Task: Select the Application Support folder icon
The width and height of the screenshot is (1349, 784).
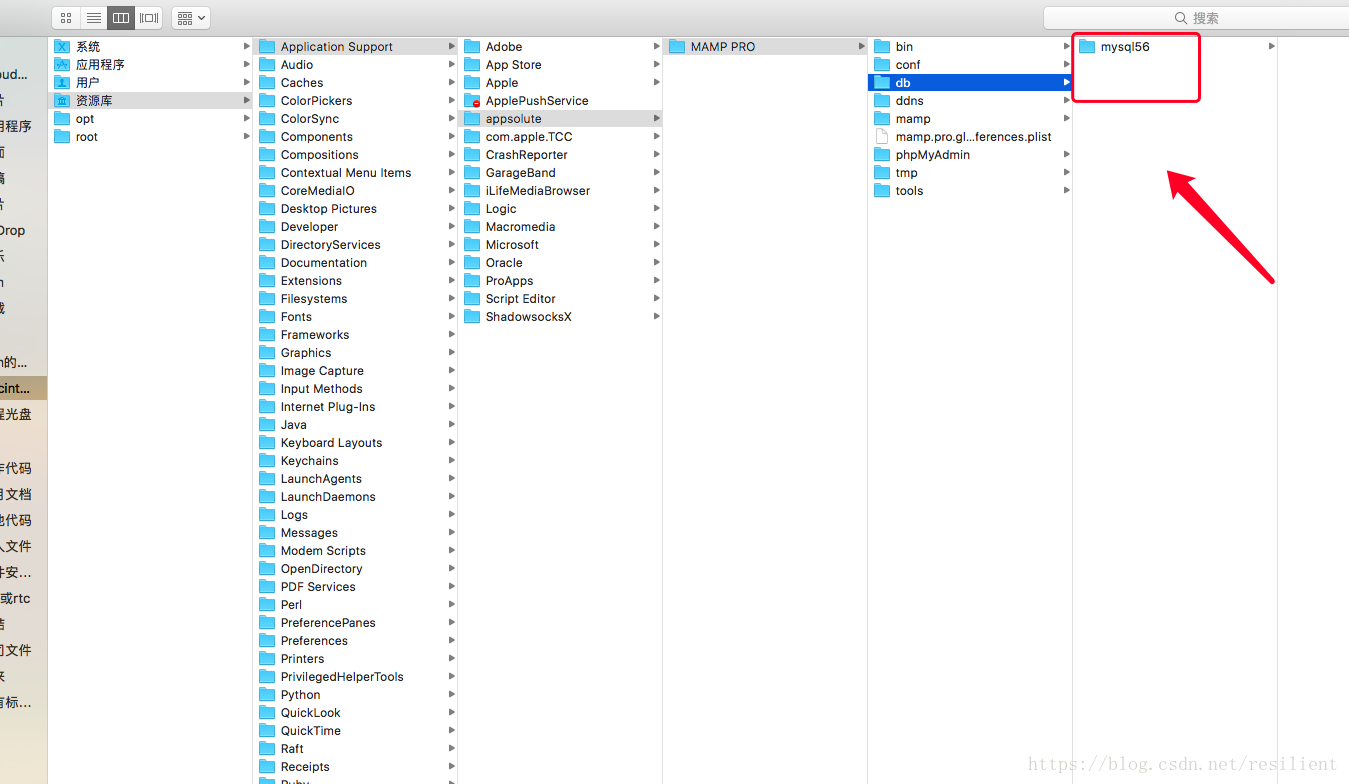Action: [267, 47]
